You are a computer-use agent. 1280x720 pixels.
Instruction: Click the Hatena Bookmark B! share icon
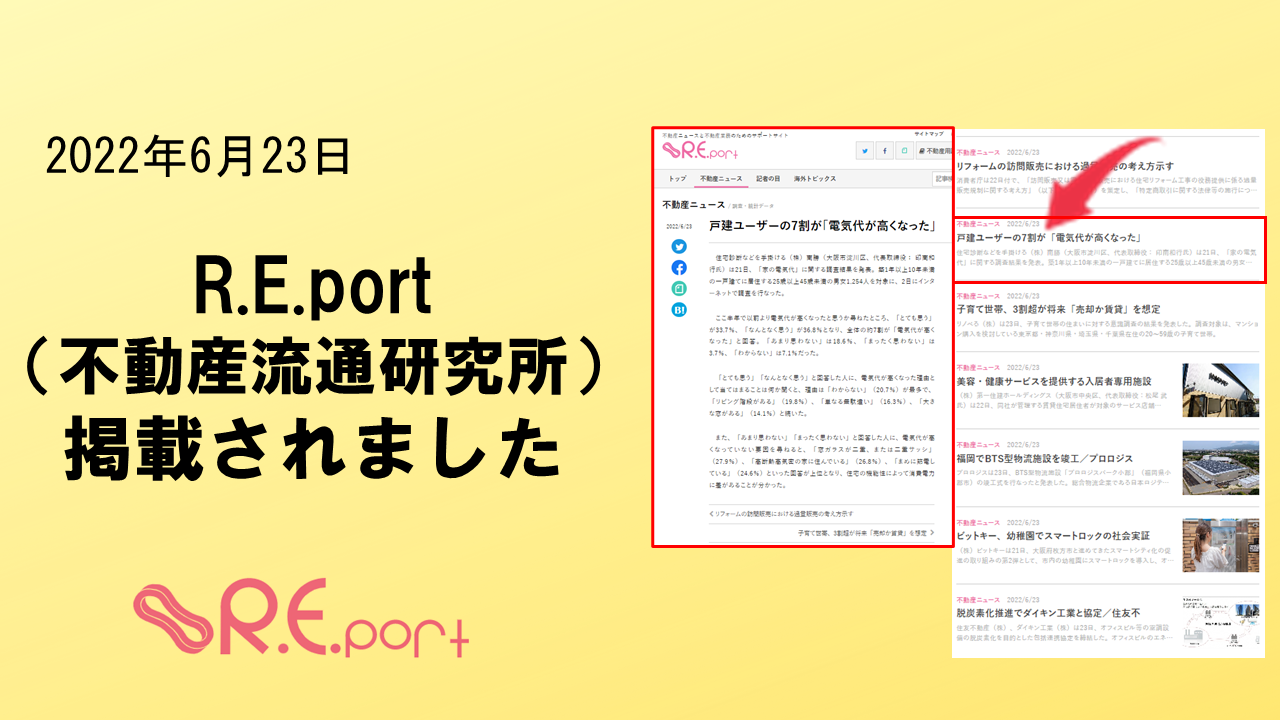coord(679,310)
